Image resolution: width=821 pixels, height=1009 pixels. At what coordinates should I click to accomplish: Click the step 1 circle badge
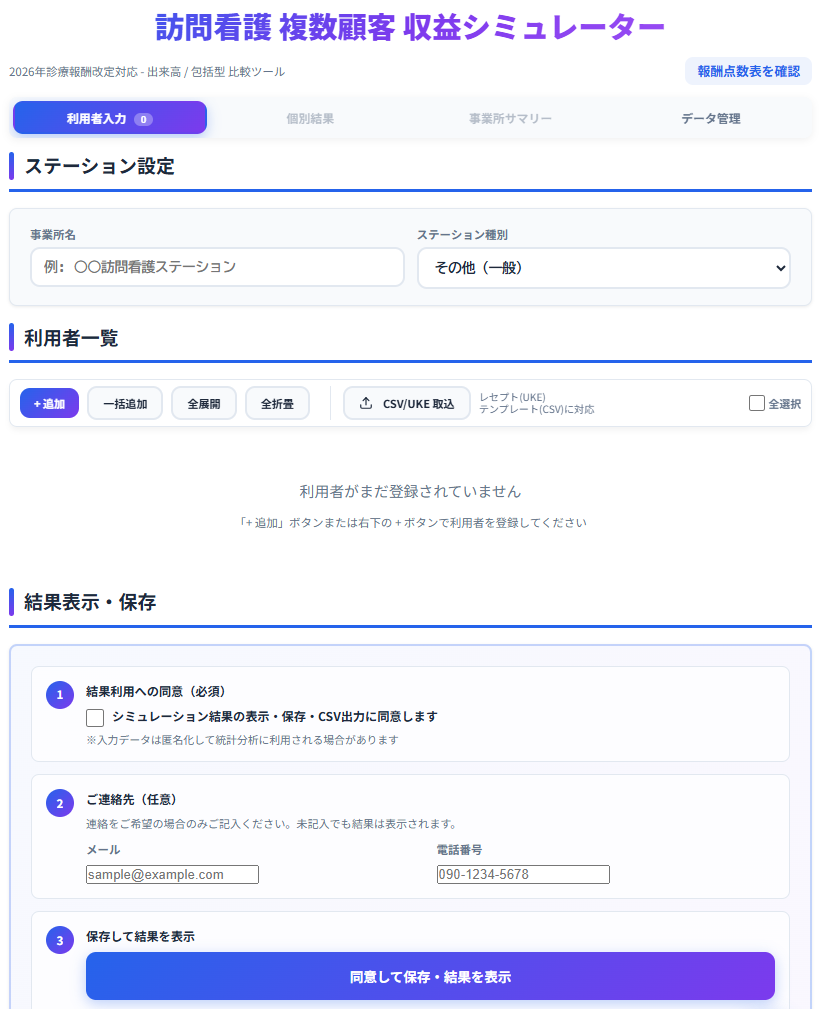[x=60, y=694]
